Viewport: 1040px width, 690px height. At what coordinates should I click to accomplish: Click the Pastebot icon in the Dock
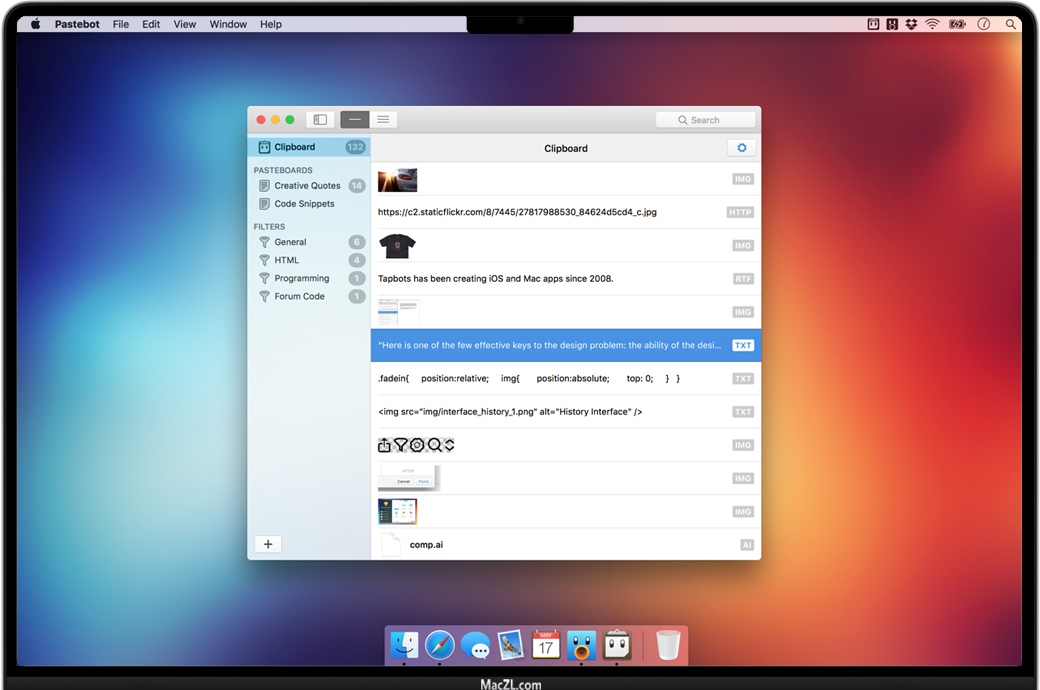click(x=616, y=645)
